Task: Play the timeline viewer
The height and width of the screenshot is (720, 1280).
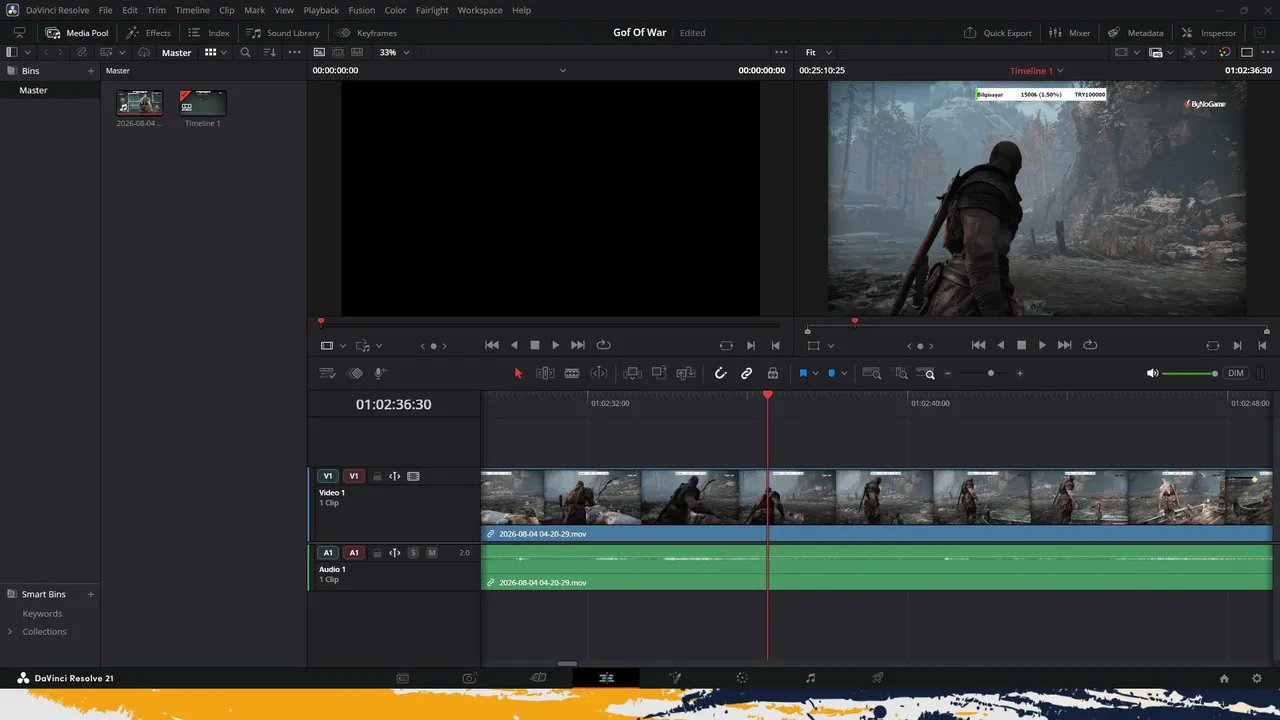Action: point(1042,345)
